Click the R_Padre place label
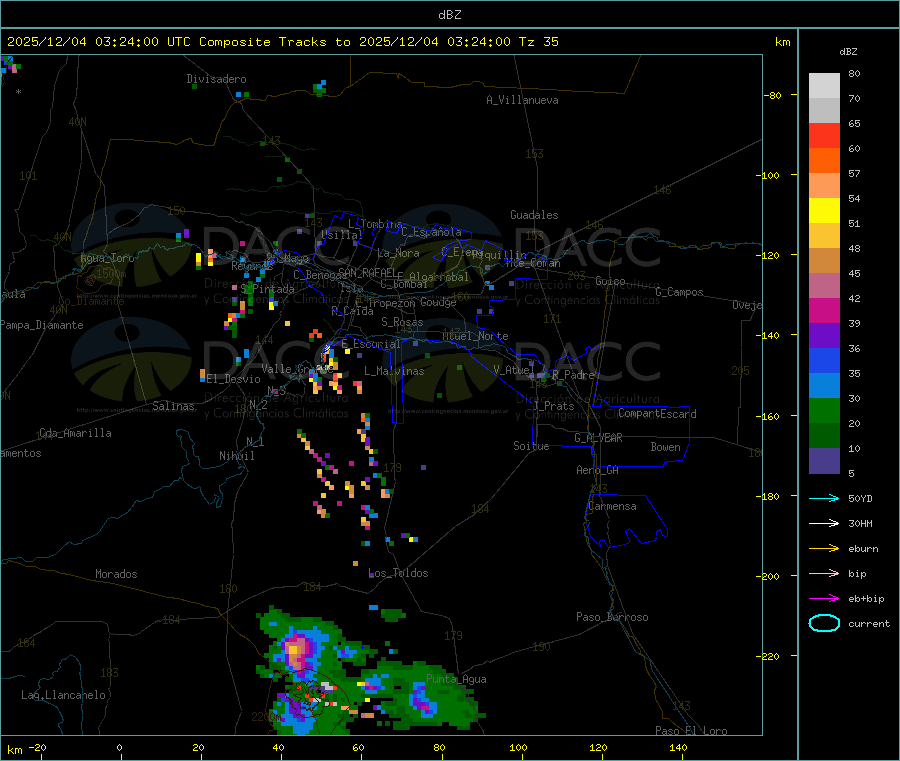This screenshot has width=900, height=761. [573, 375]
